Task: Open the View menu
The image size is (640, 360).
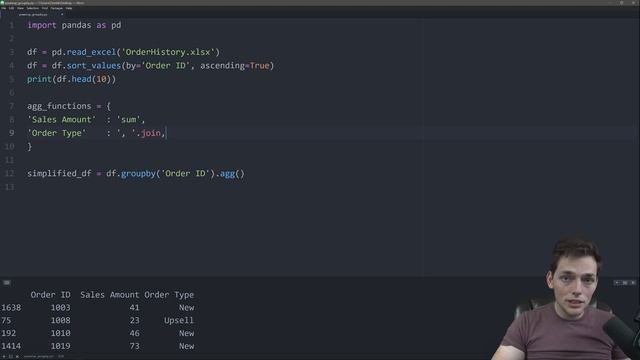Action: 20,8
